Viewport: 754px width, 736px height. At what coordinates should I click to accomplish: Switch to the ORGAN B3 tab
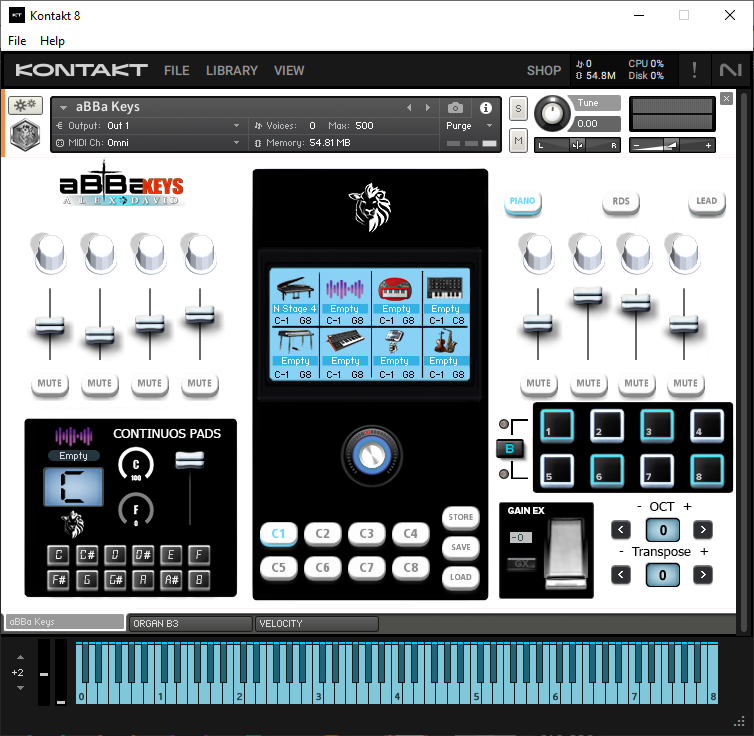(190, 624)
